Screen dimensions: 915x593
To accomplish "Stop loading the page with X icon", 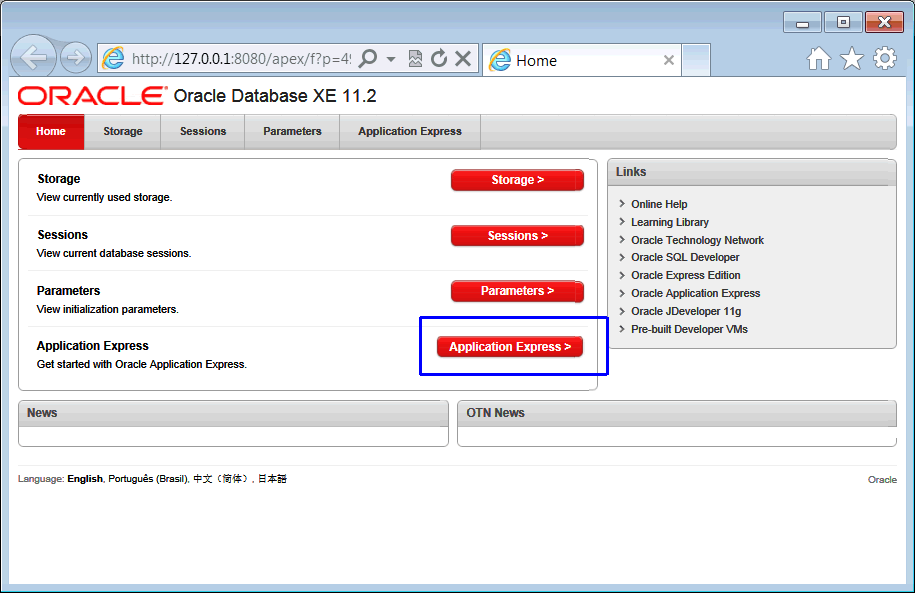I will [x=463, y=58].
